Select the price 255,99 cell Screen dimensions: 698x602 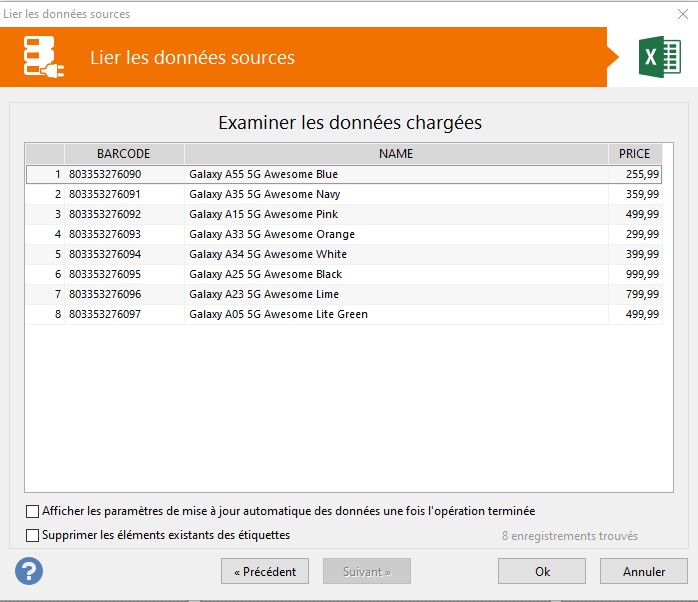click(x=635, y=174)
